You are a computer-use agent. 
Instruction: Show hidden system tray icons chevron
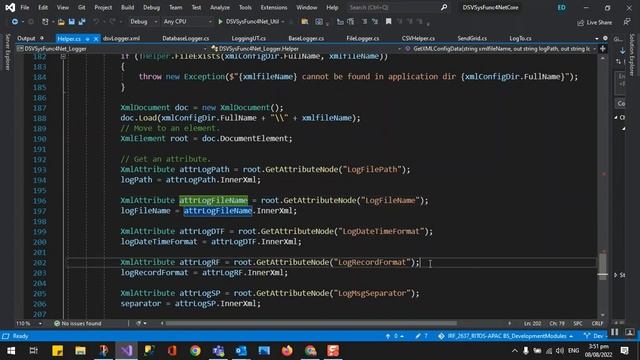(515, 351)
